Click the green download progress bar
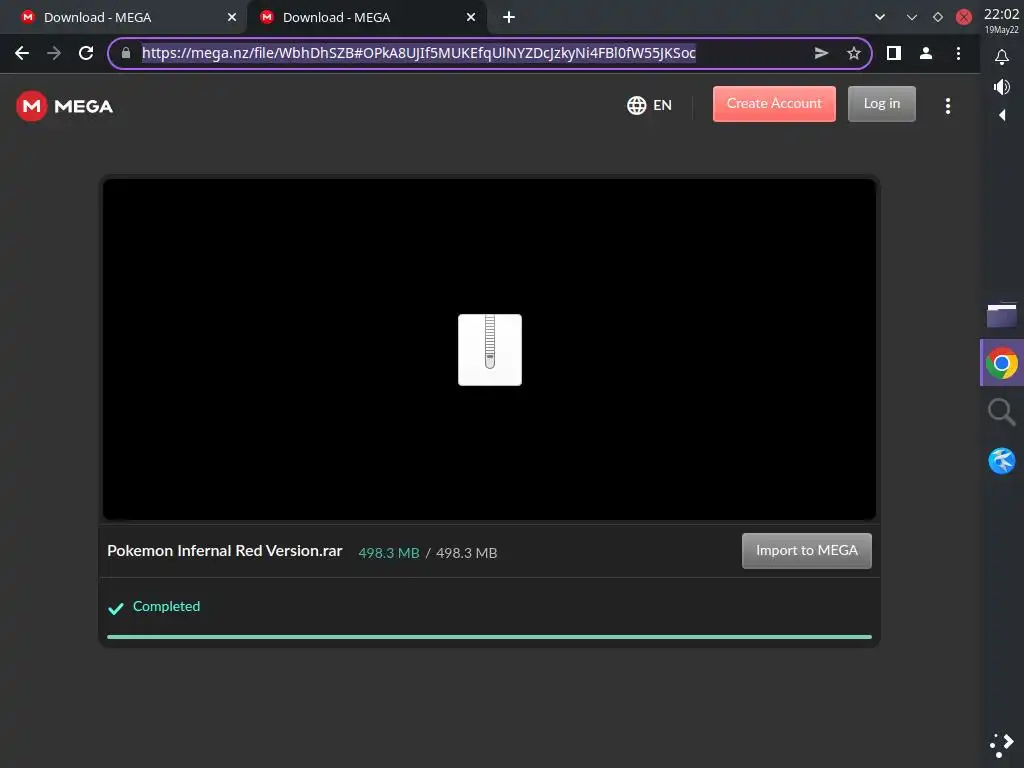This screenshot has height=768, width=1024. click(489, 637)
